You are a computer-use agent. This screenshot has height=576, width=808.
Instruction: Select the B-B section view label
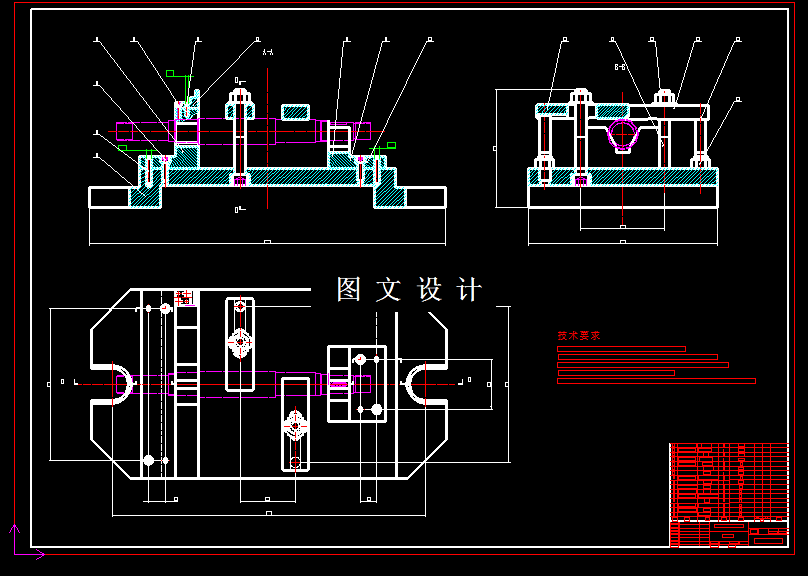[620, 67]
